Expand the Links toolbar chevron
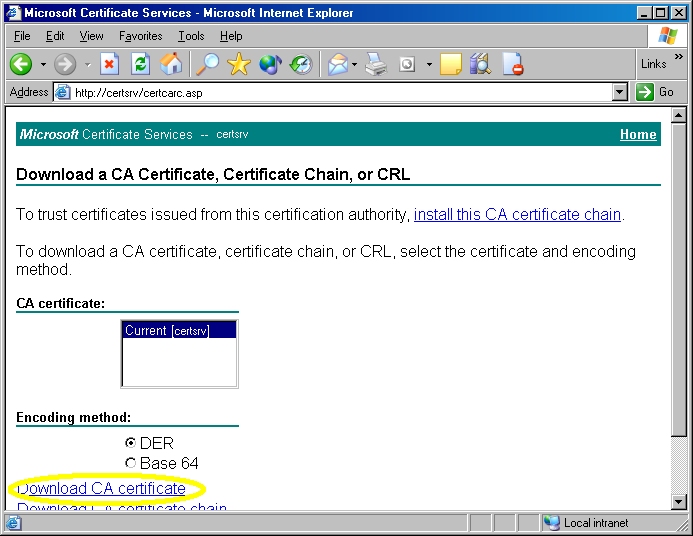The height and width of the screenshot is (536, 693). pos(678,57)
